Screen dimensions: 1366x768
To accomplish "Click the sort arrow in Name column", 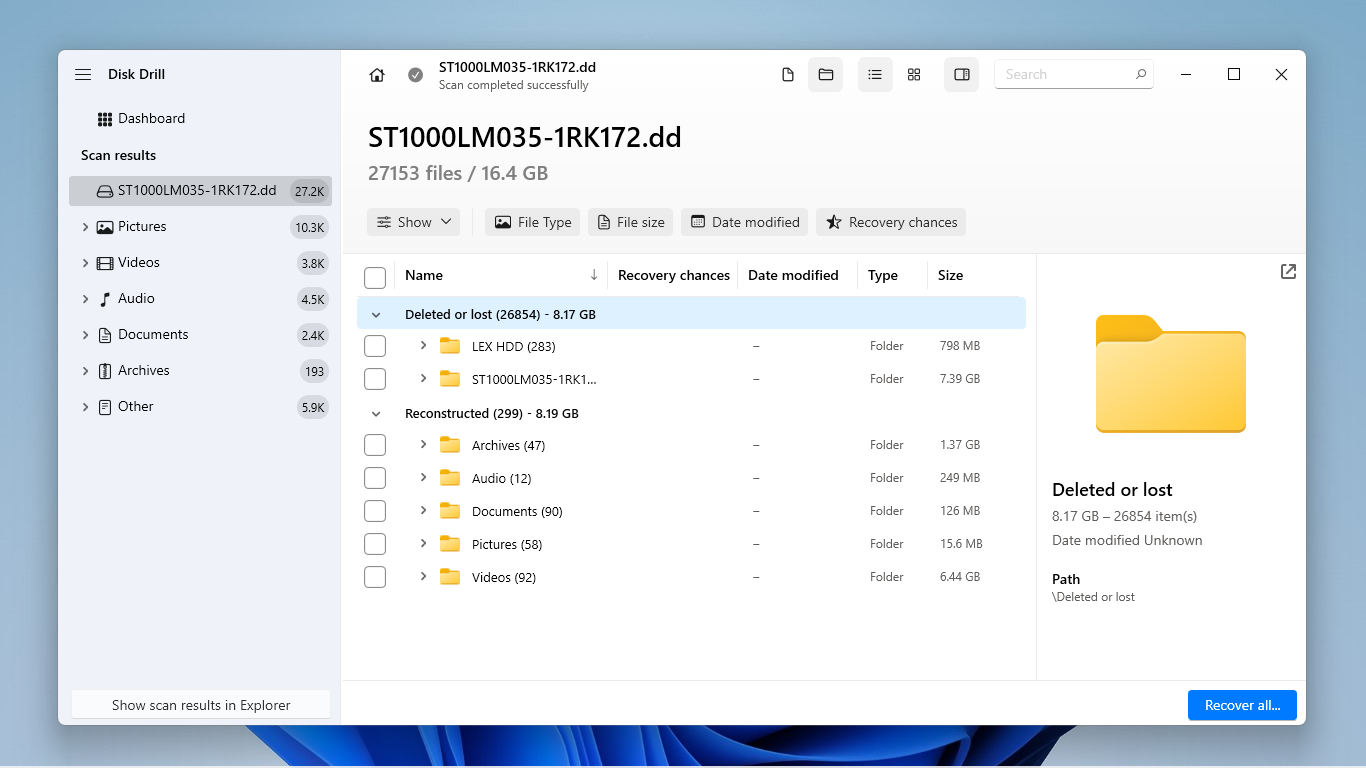I will coord(594,275).
